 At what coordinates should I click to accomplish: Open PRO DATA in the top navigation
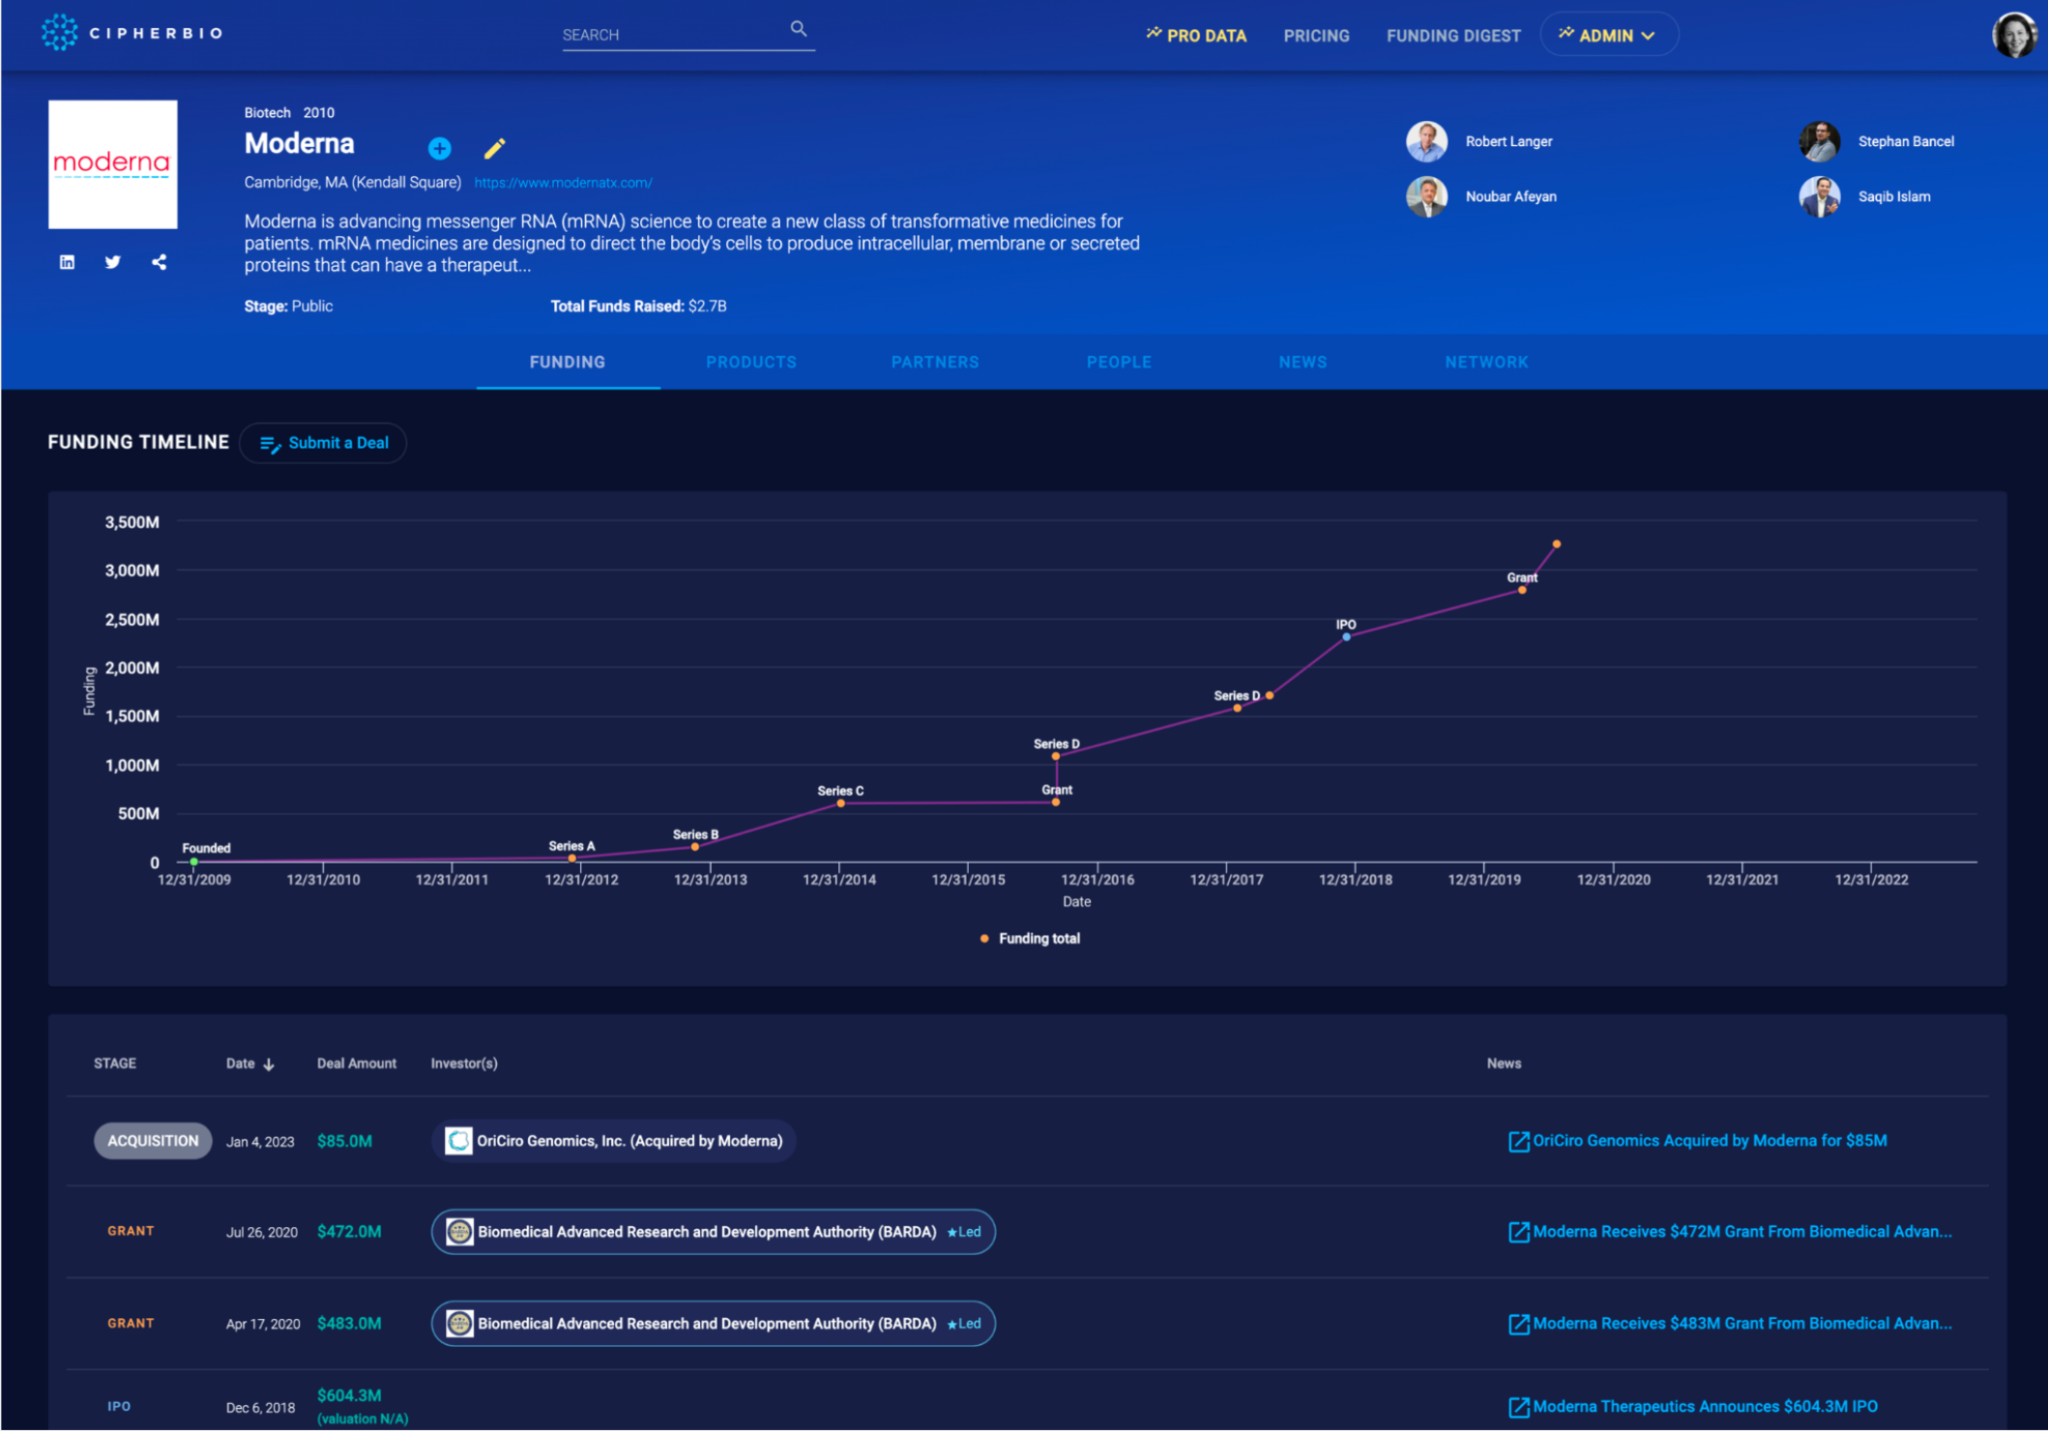point(1196,35)
